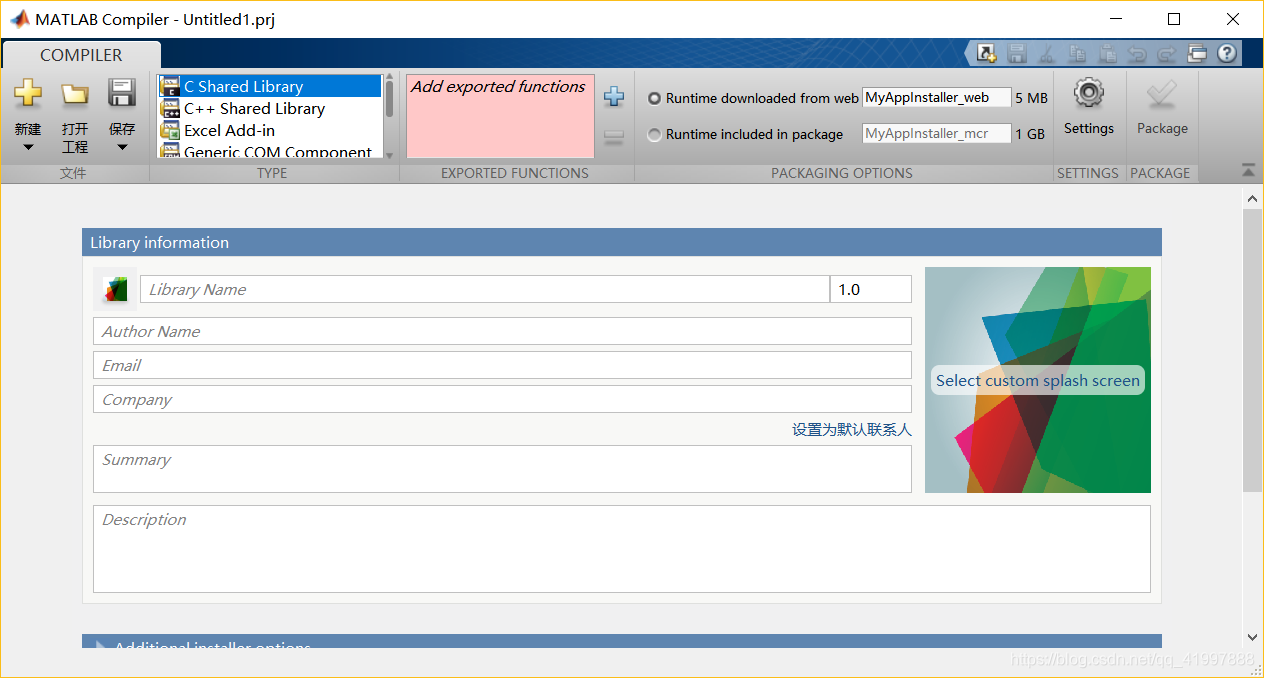Image resolution: width=1264 pixels, height=678 pixels.
Task: Click the switch windows icon
Action: (1197, 54)
